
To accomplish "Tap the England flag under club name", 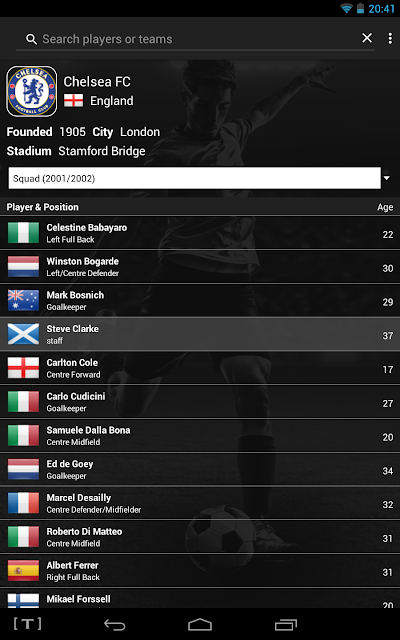I will pyautogui.click(x=73, y=100).
